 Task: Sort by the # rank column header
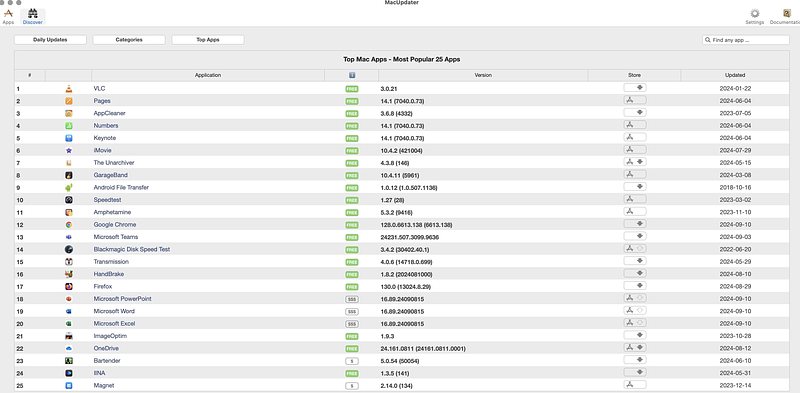click(x=30, y=75)
